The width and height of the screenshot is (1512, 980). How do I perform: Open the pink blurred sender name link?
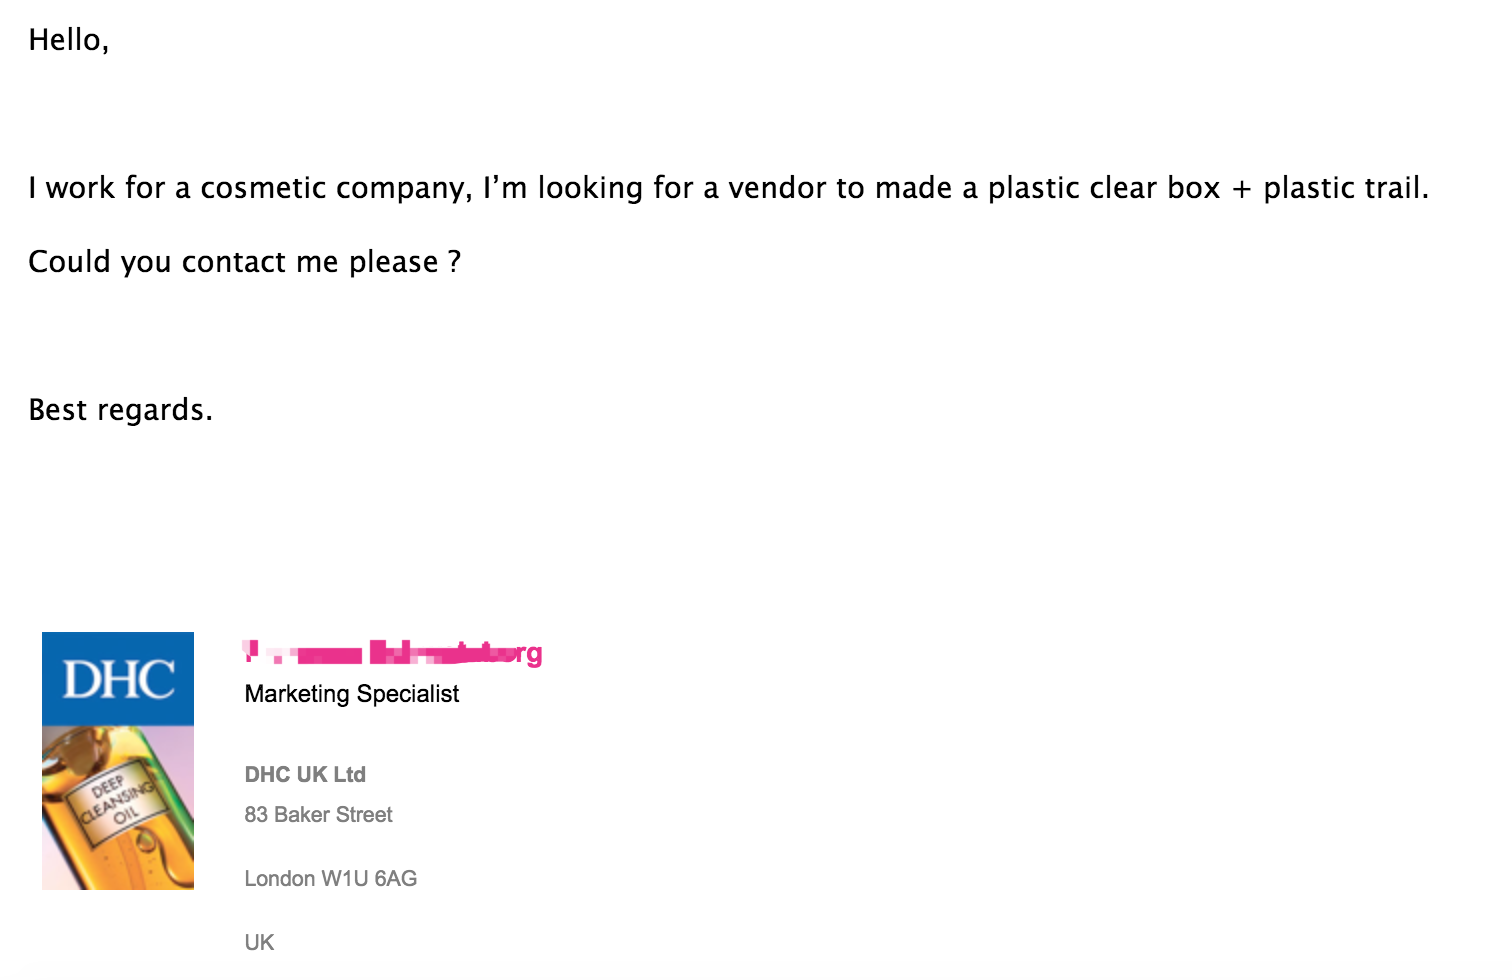point(393,654)
